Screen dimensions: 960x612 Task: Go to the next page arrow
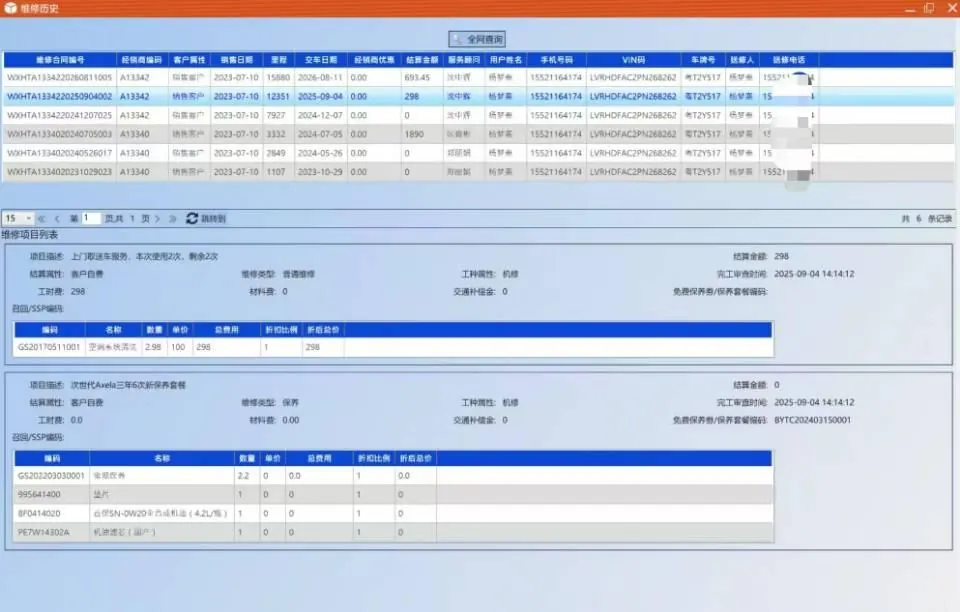click(157, 218)
